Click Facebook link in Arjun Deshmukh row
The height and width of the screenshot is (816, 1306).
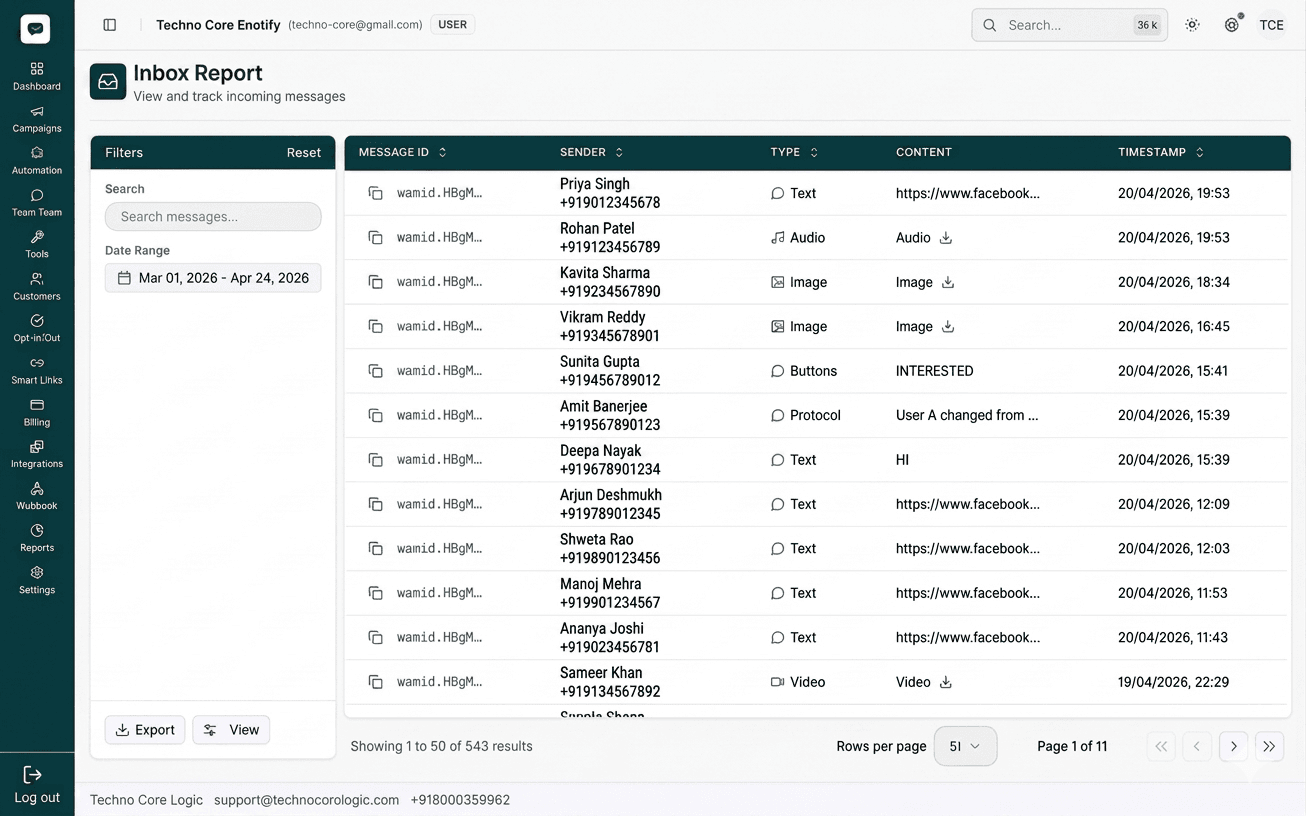[968, 504]
